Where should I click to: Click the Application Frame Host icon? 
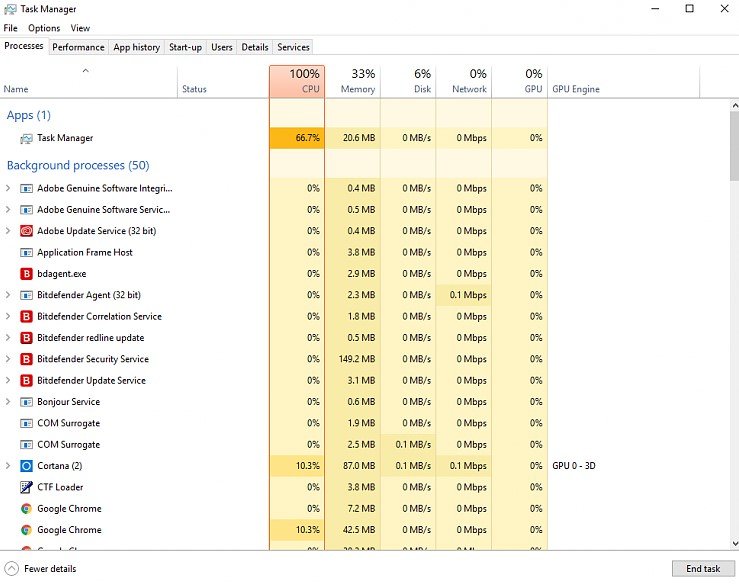26,253
